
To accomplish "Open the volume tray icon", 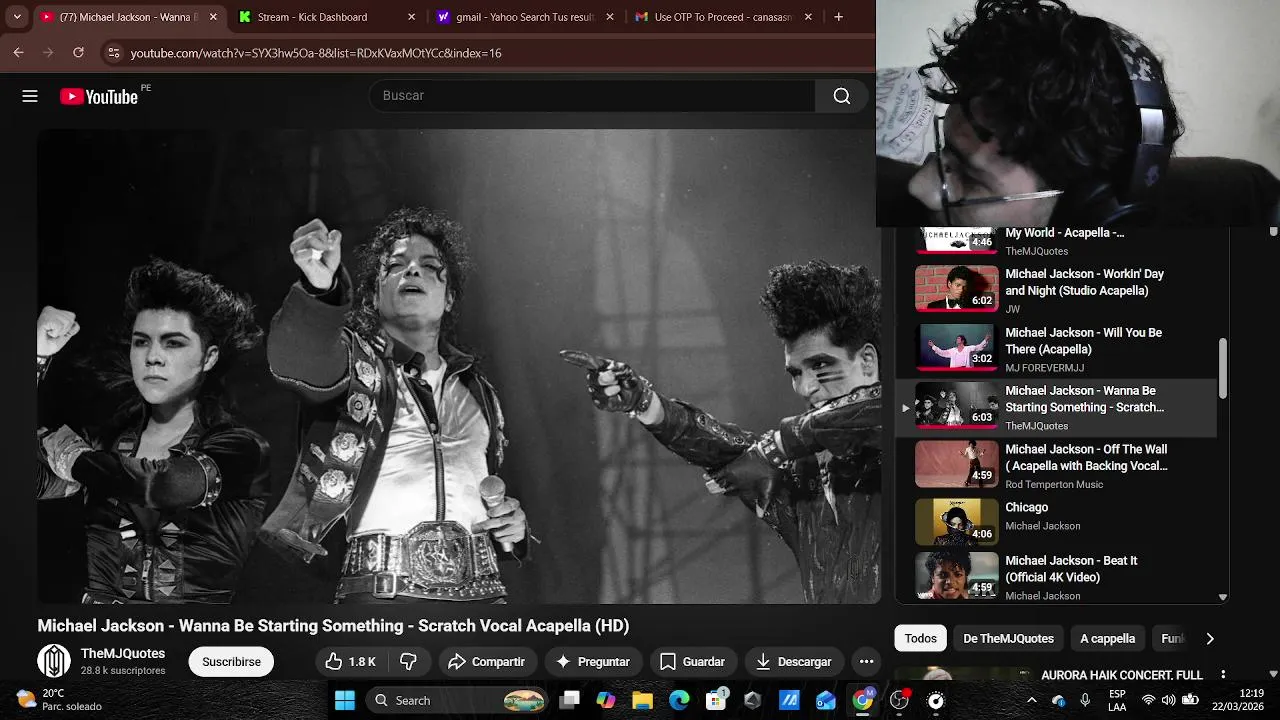I will coord(1168,700).
